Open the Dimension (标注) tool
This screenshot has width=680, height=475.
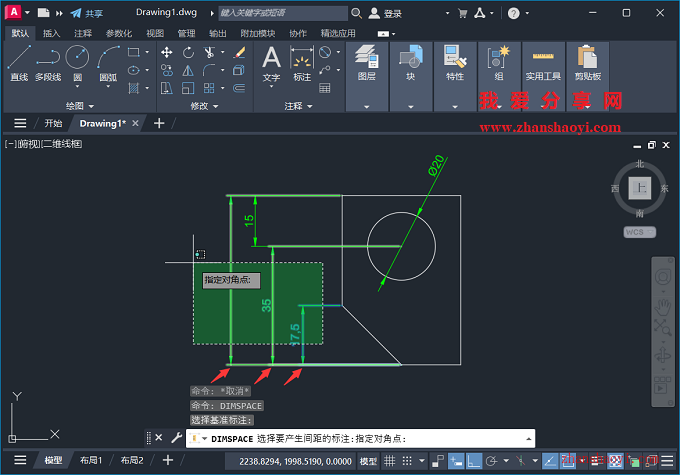(302, 64)
